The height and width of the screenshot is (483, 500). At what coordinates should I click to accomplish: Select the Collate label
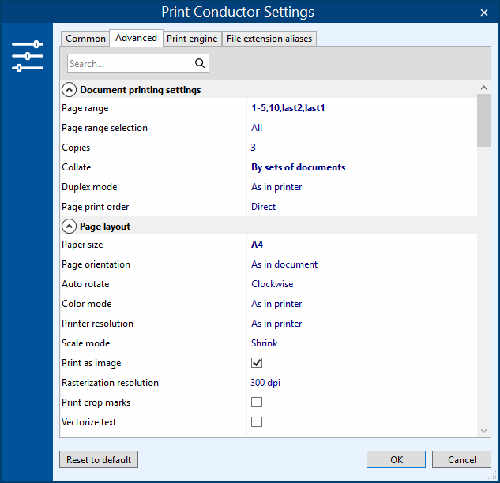coord(76,167)
